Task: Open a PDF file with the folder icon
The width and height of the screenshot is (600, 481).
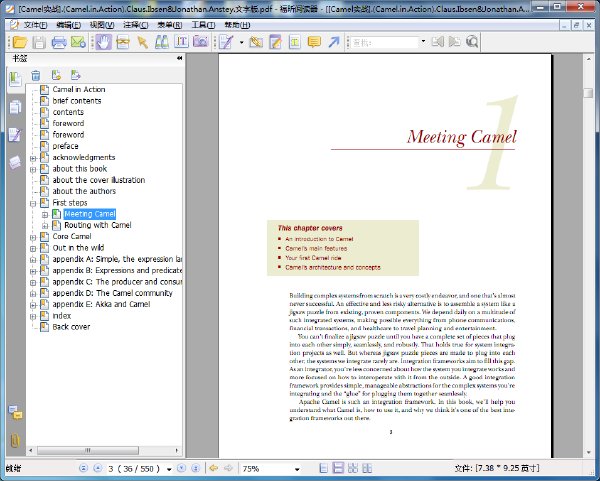Action: (x=20, y=42)
